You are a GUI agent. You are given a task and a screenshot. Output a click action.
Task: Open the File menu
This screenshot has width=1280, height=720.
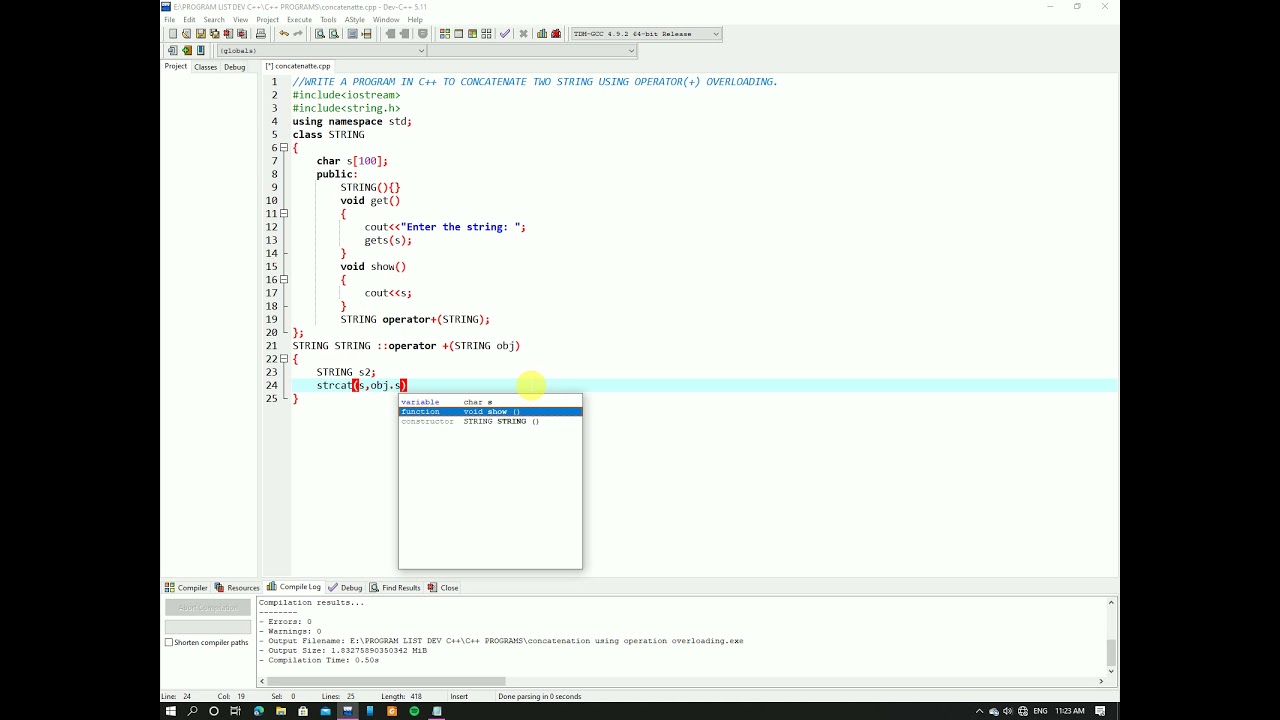coord(169,19)
